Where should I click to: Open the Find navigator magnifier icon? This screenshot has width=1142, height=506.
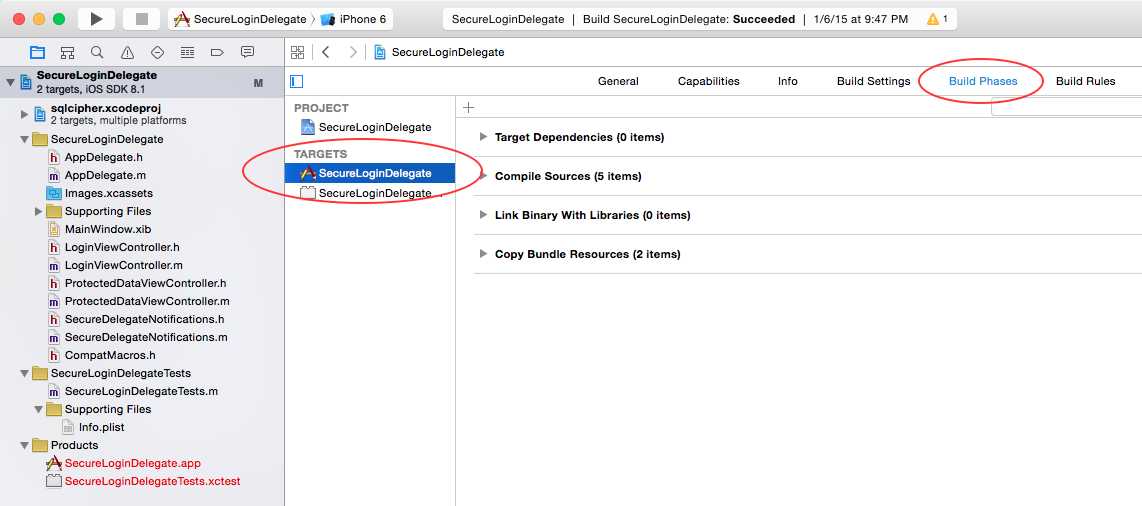(97, 52)
